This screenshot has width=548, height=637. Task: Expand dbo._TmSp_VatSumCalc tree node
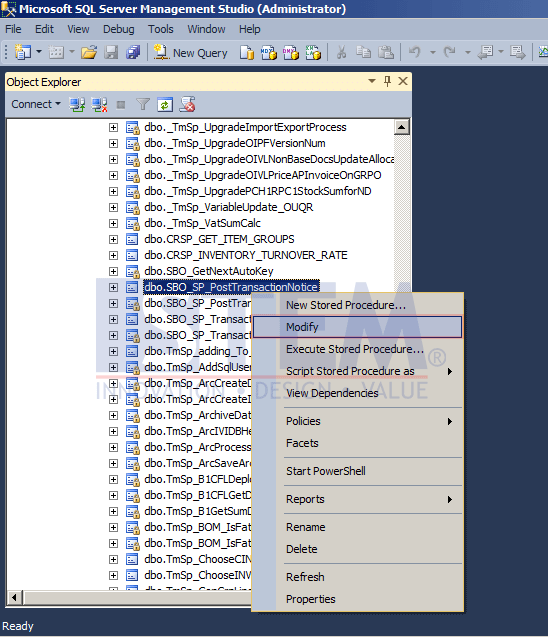(113, 223)
